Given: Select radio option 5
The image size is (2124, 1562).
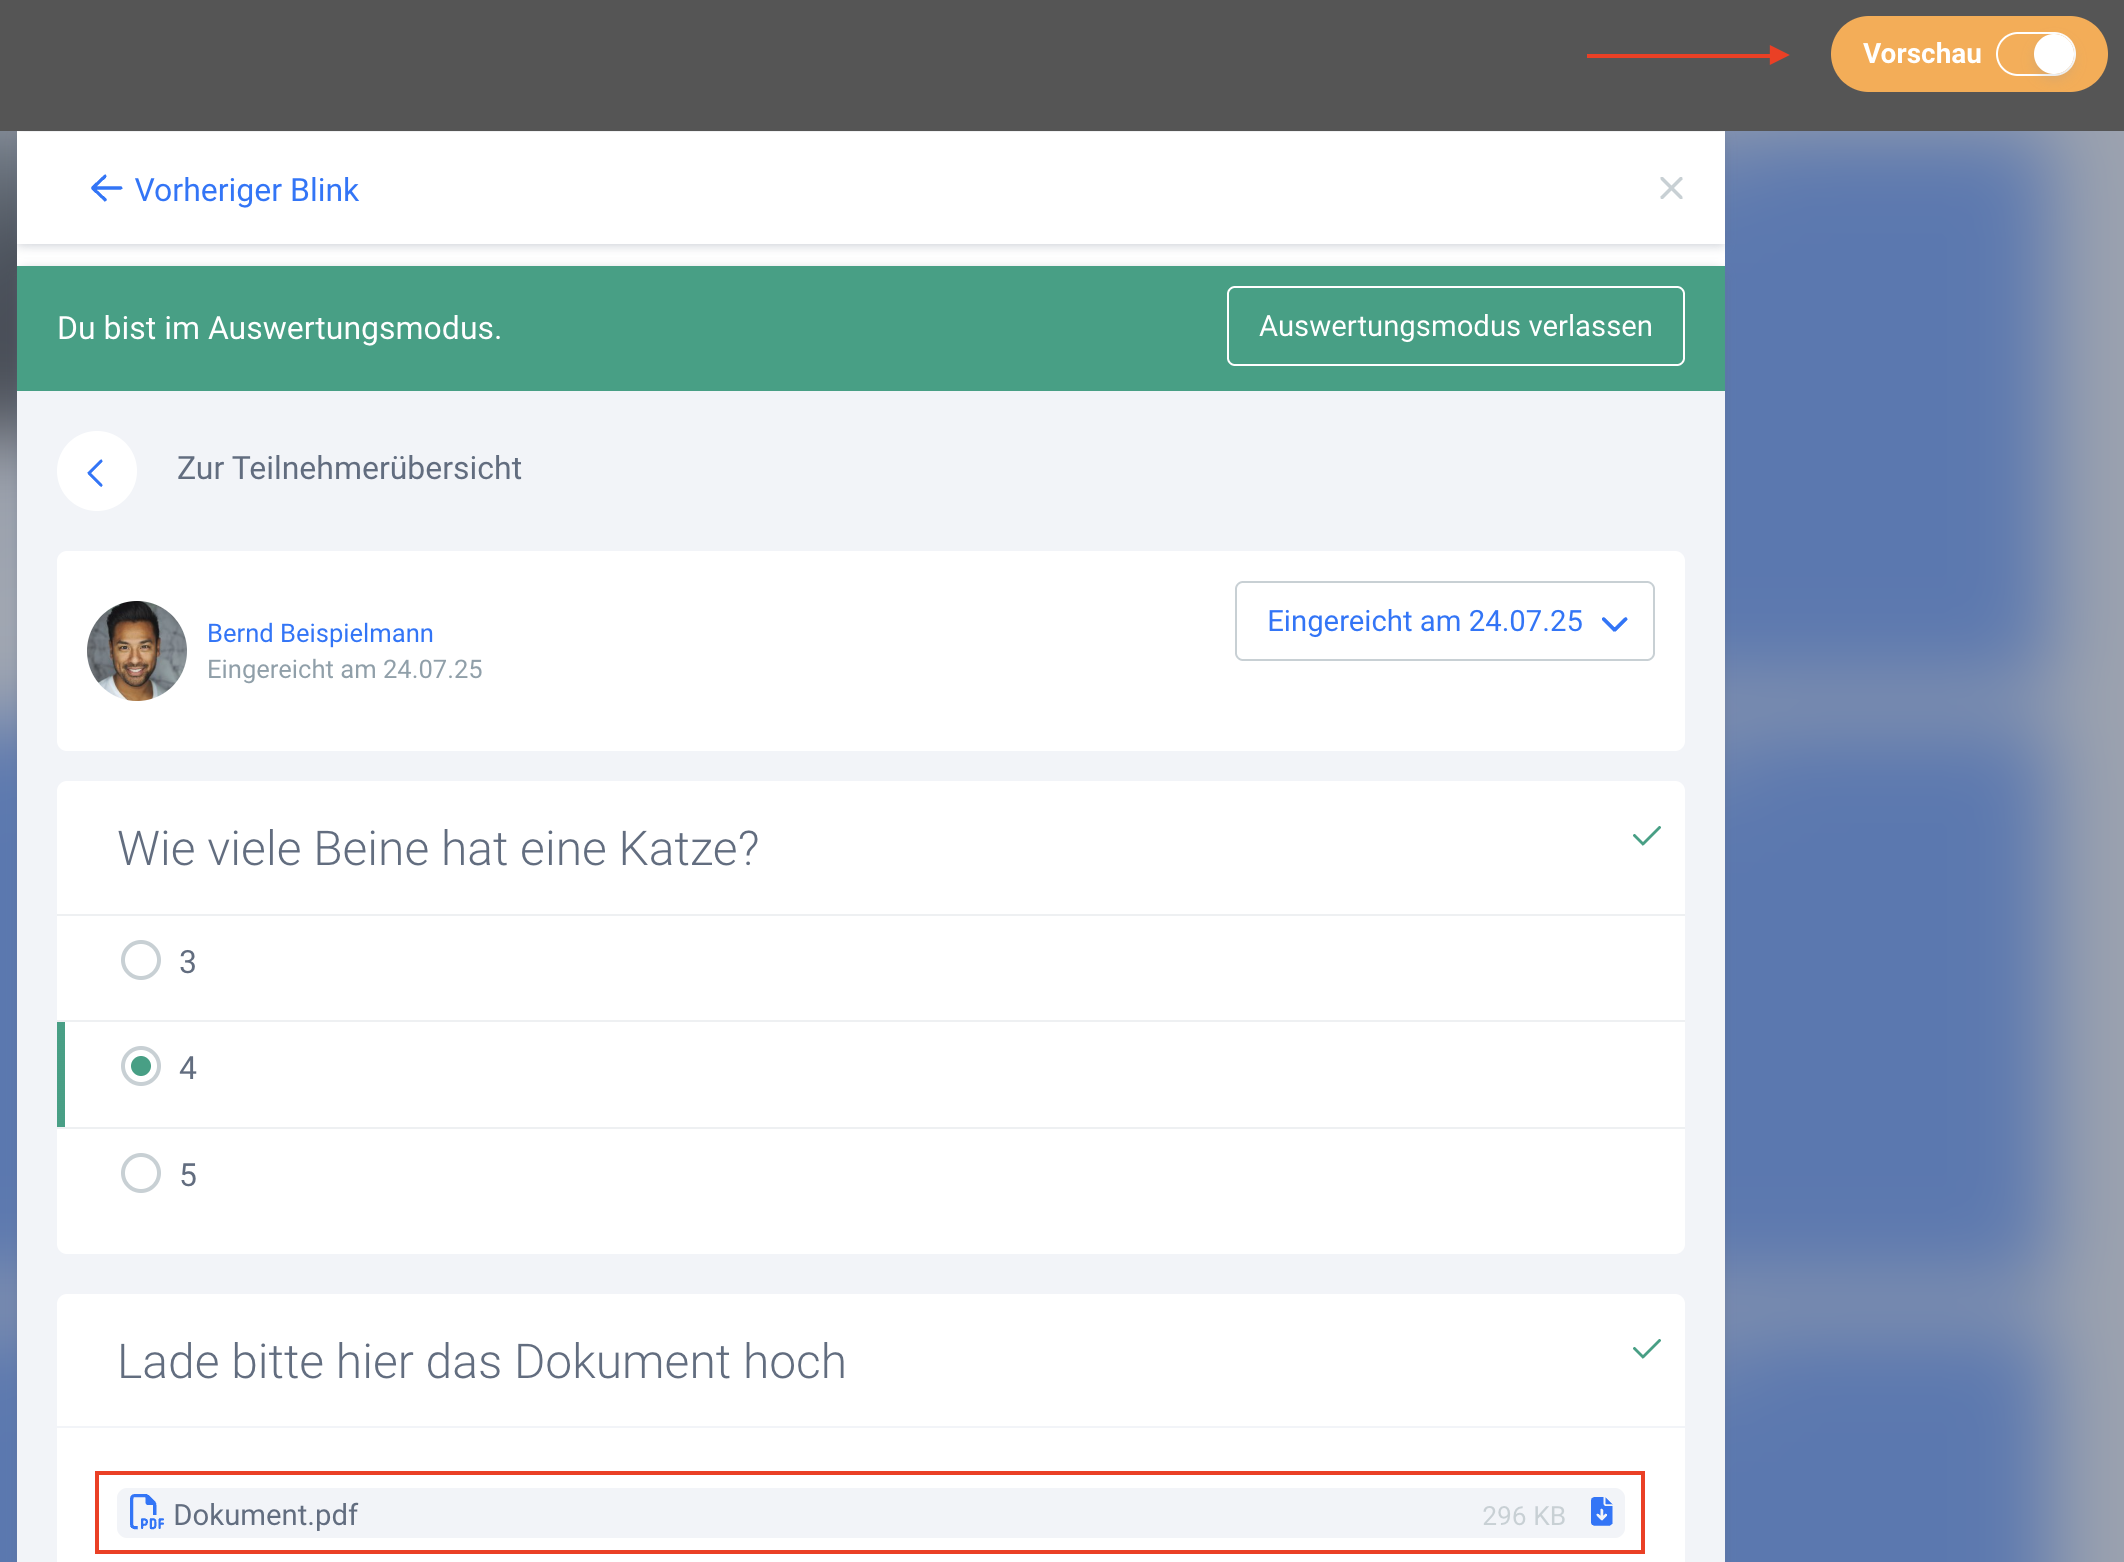Looking at the screenshot, I should 141,1173.
